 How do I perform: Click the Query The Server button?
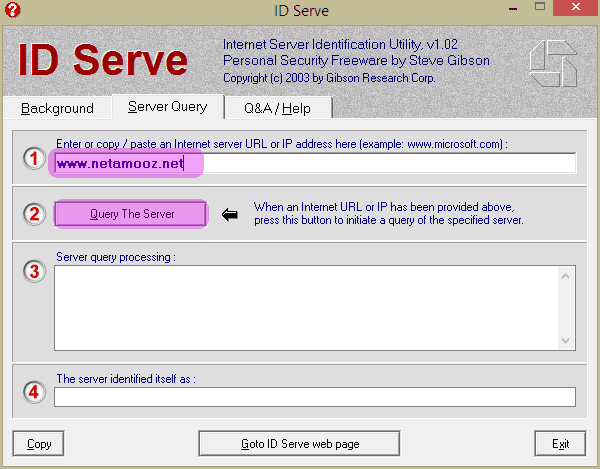click(131, 214)
